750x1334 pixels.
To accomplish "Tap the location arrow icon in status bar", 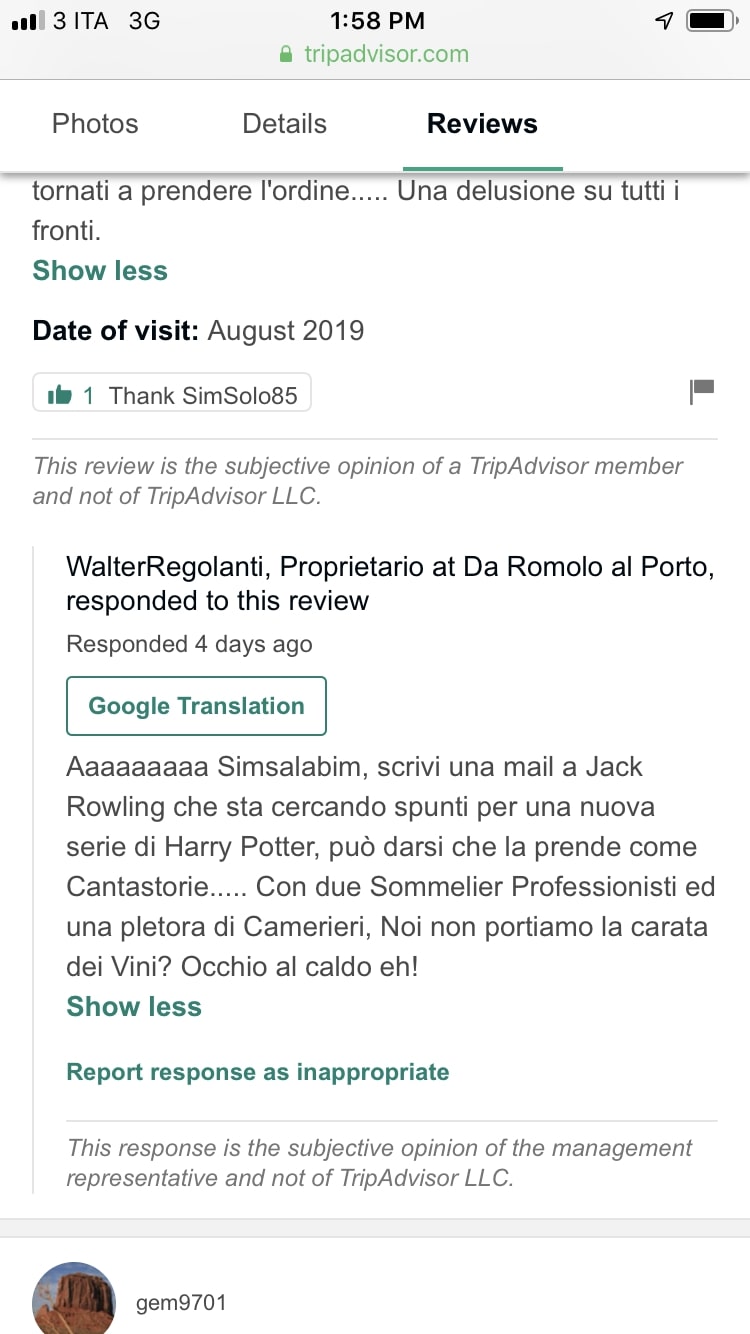I will tap(664, 21).
